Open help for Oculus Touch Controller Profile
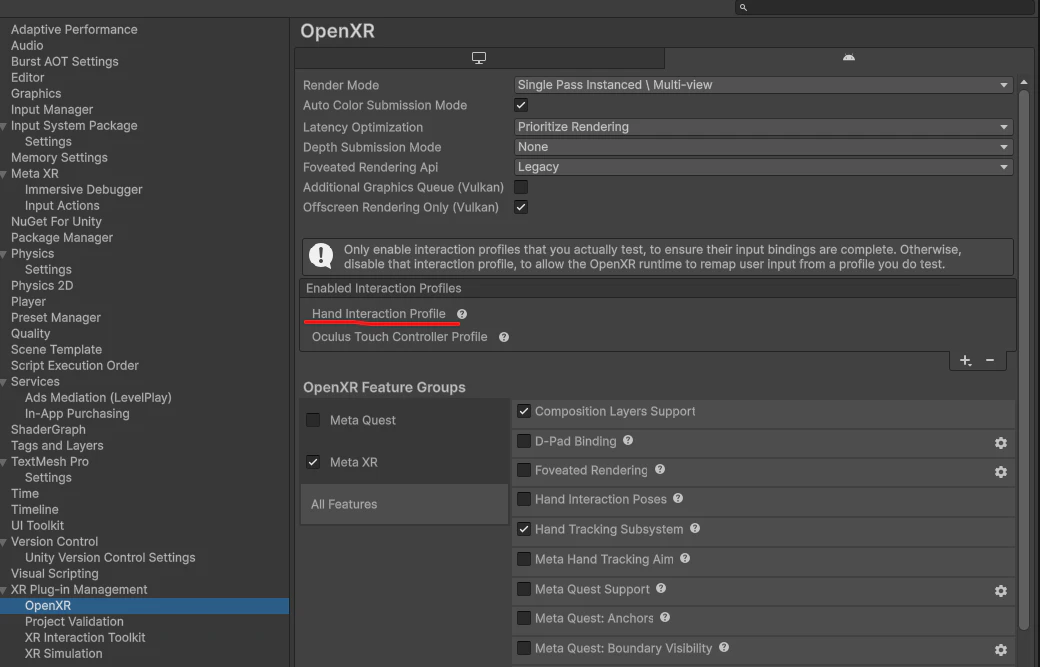 pos(504,337)
